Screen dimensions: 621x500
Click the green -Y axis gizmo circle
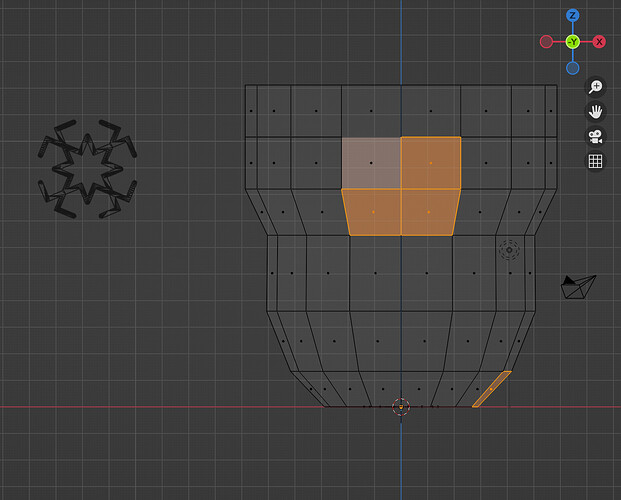573,42
